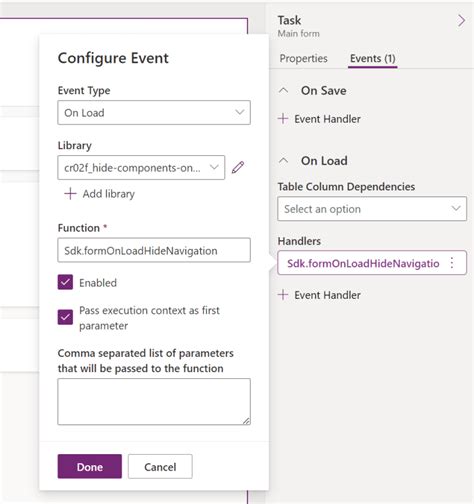This screenshot has width=474, height=504.
Task: Collapse the Task pane with right chevron
Action: (461, 21)
